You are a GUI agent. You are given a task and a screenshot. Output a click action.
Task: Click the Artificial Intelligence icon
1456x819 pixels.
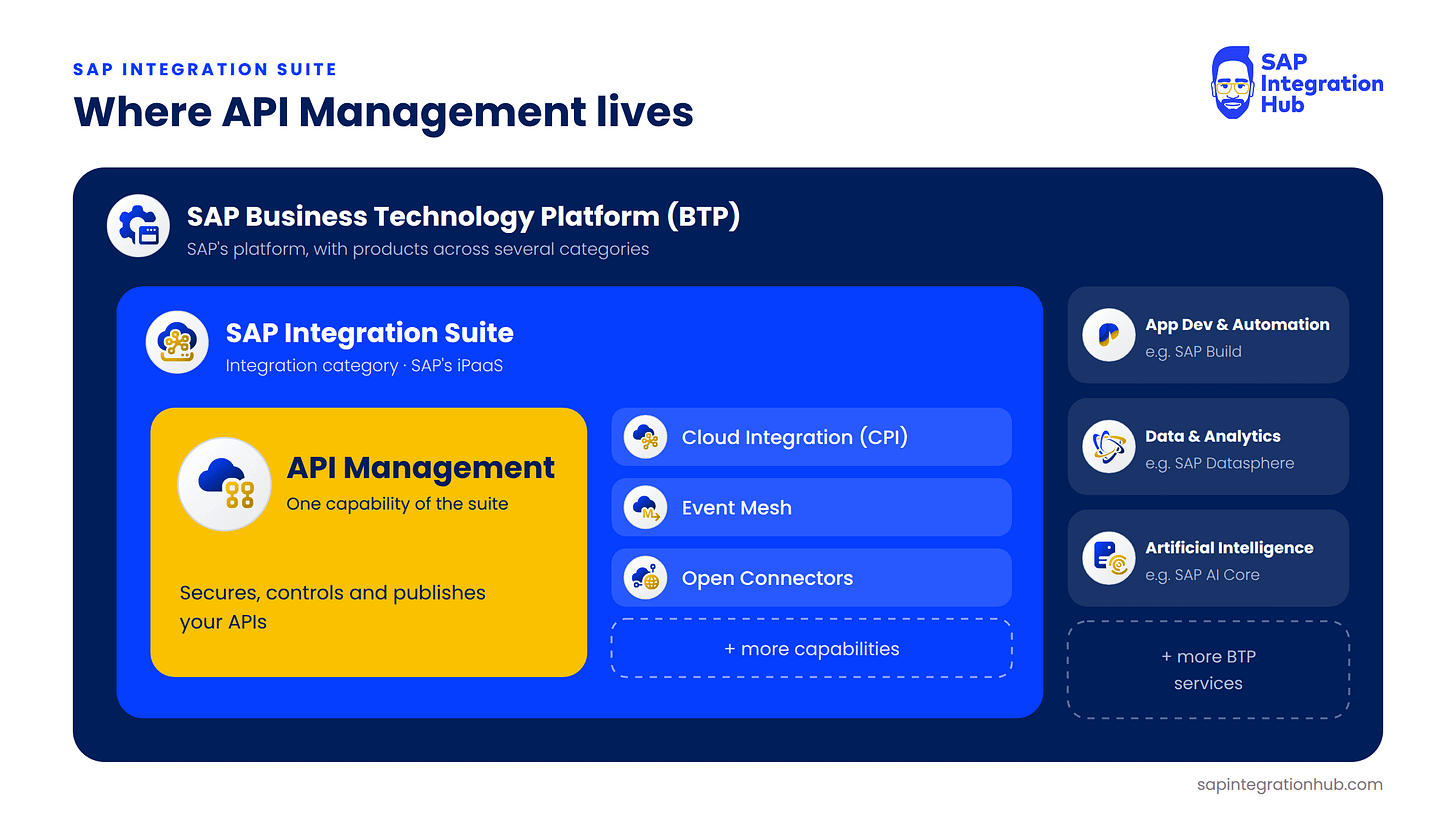[1108, 558]
